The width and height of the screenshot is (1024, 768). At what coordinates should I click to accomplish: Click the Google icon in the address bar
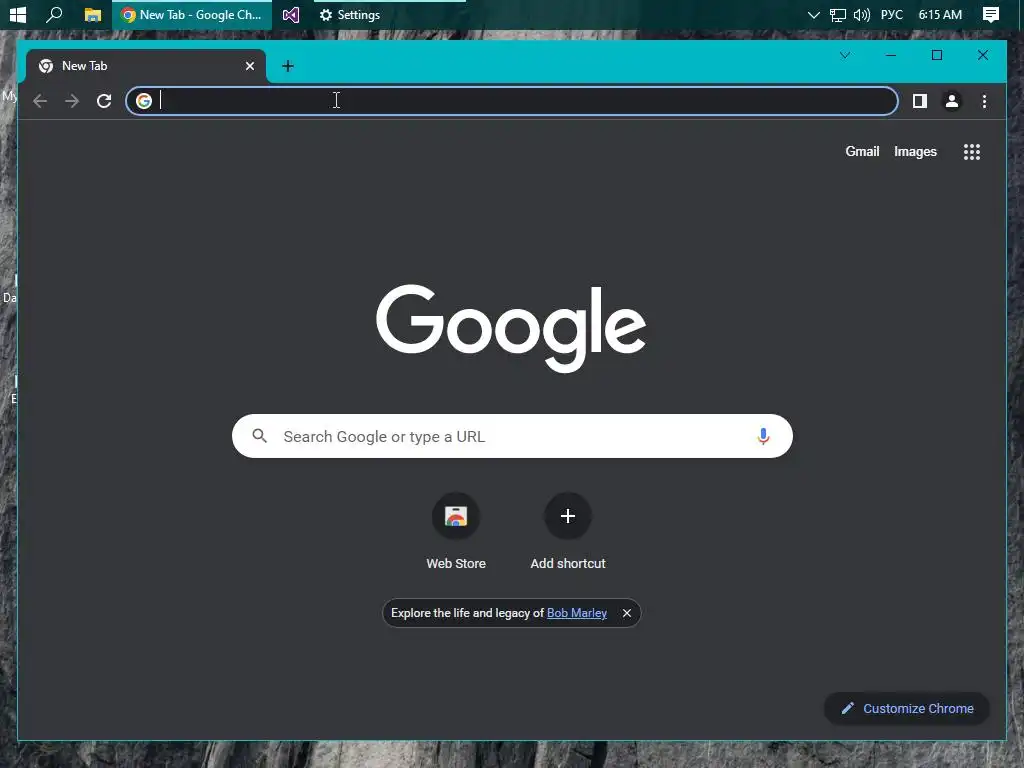(144, 101)
